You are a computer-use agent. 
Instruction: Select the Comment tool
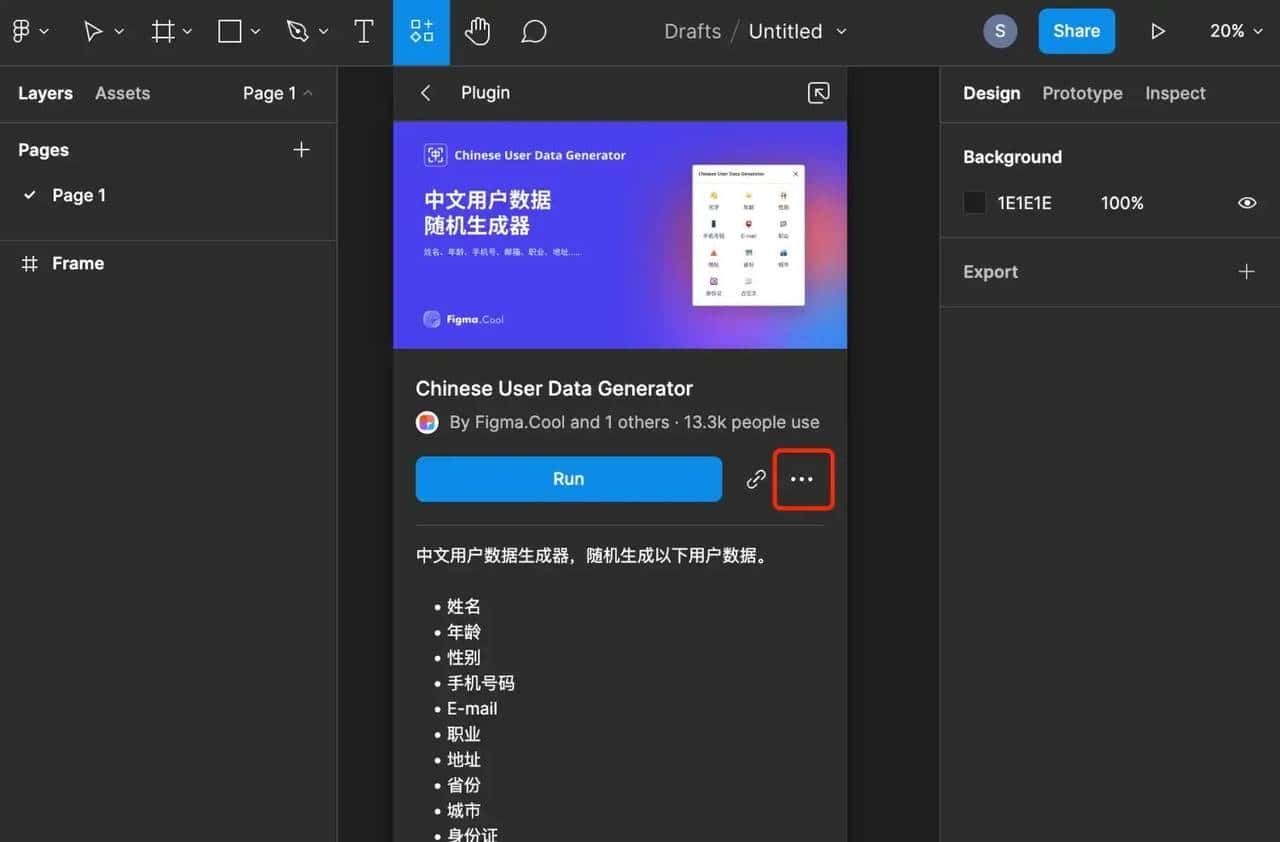click(x=534, y=32)
